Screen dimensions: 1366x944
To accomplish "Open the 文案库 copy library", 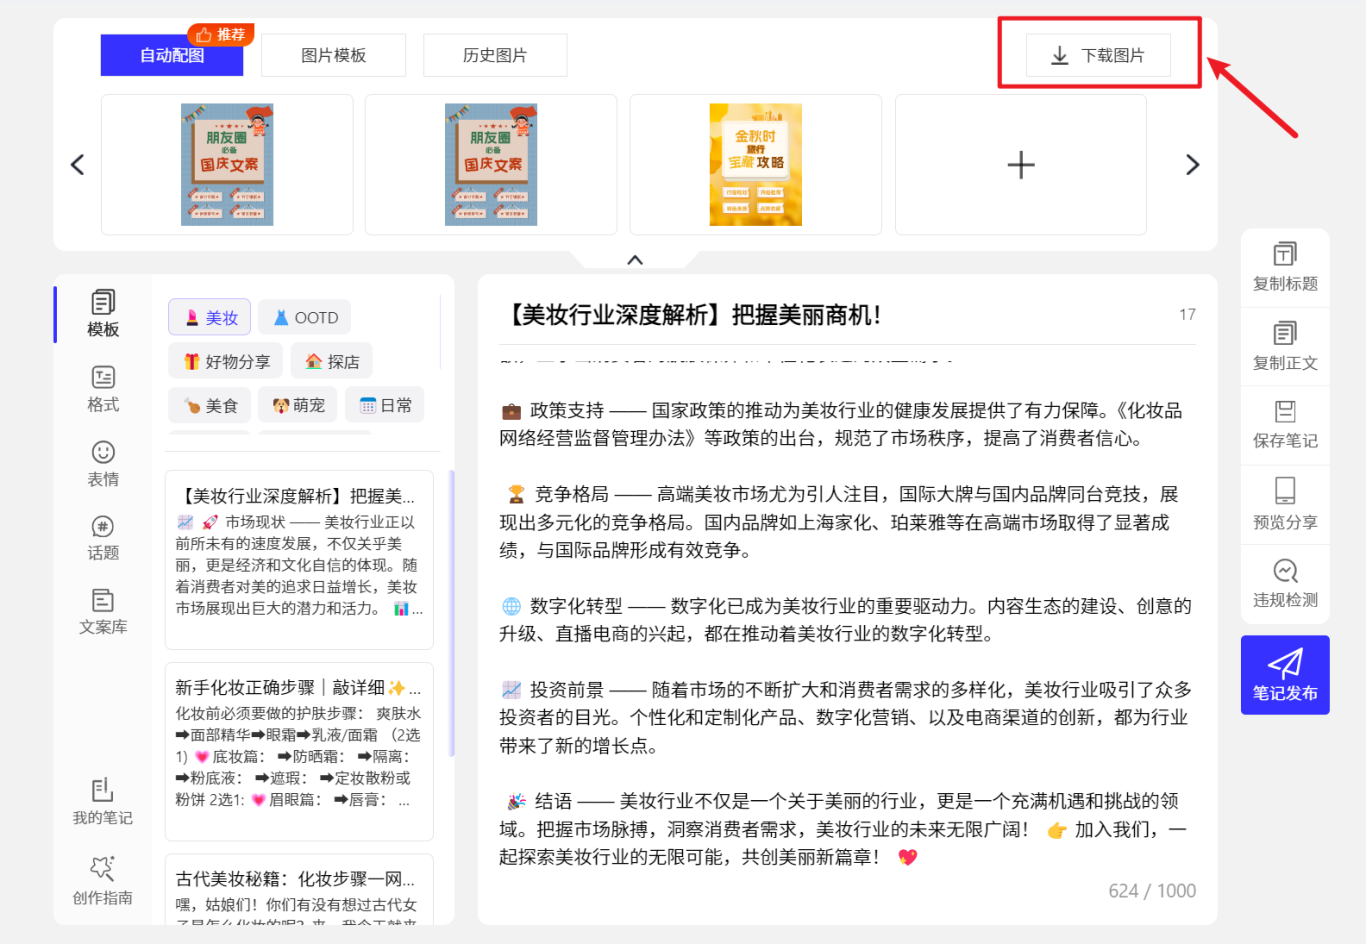I will tap(103, 612).
